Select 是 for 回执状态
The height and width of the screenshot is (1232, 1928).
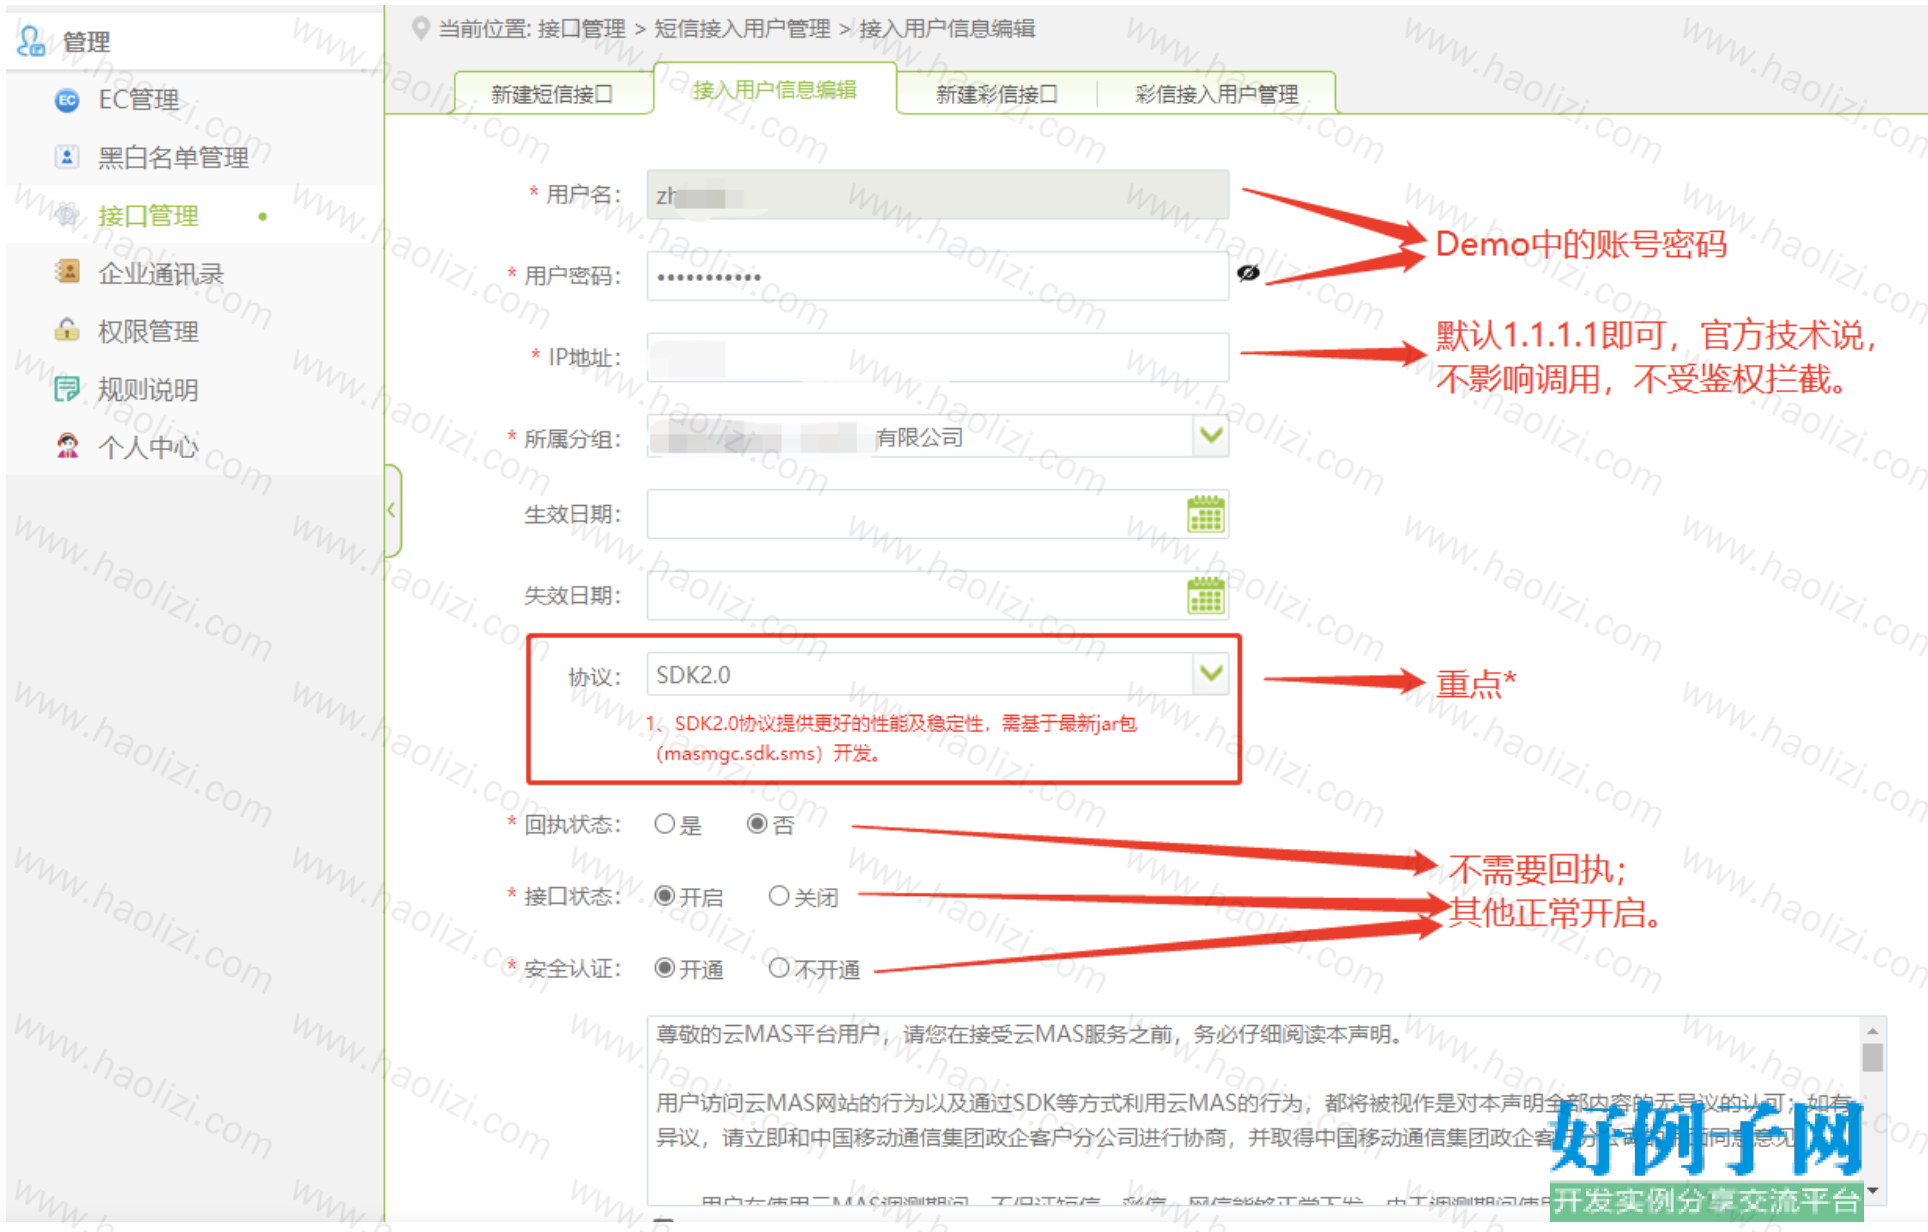tap(664, 824)
